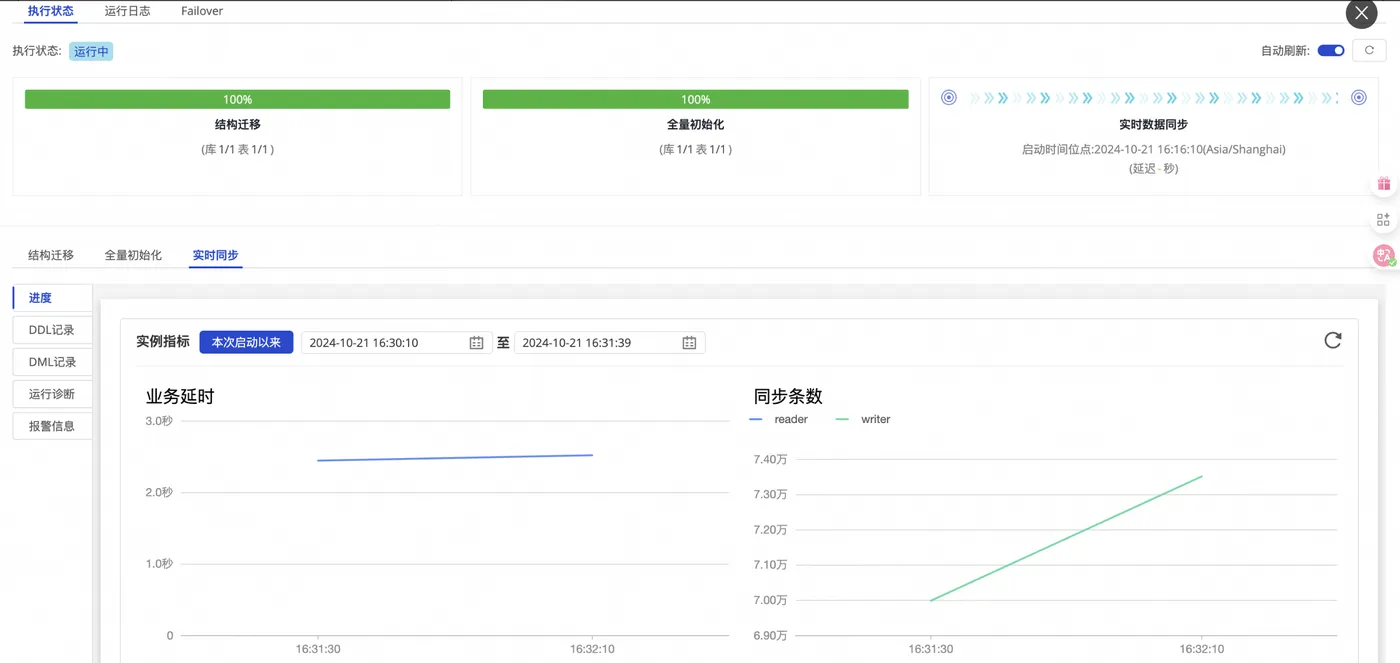
Task: Click the 业务延时 chart title
Action: [x=180, y=397]
